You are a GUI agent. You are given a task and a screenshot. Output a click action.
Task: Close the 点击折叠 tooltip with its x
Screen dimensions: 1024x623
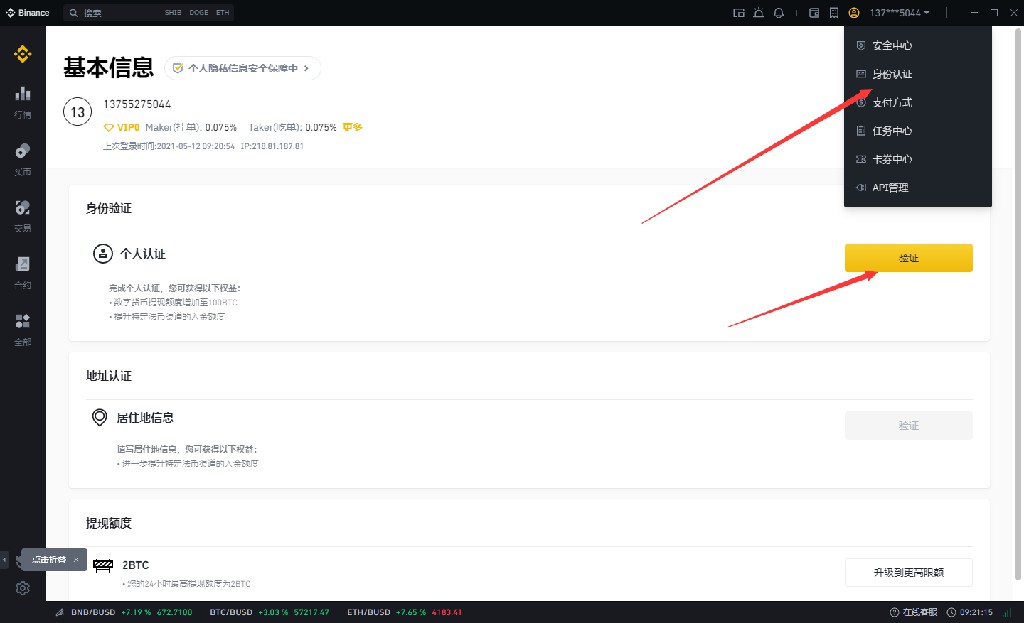coord(76,560)
